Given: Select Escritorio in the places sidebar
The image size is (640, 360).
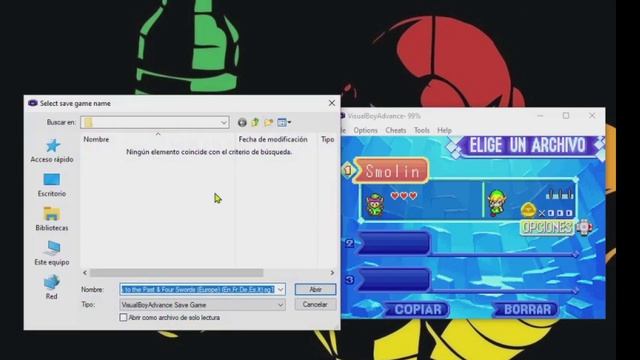Looking at the screenshot, I should pyautogui.click(x=52, y=185).
